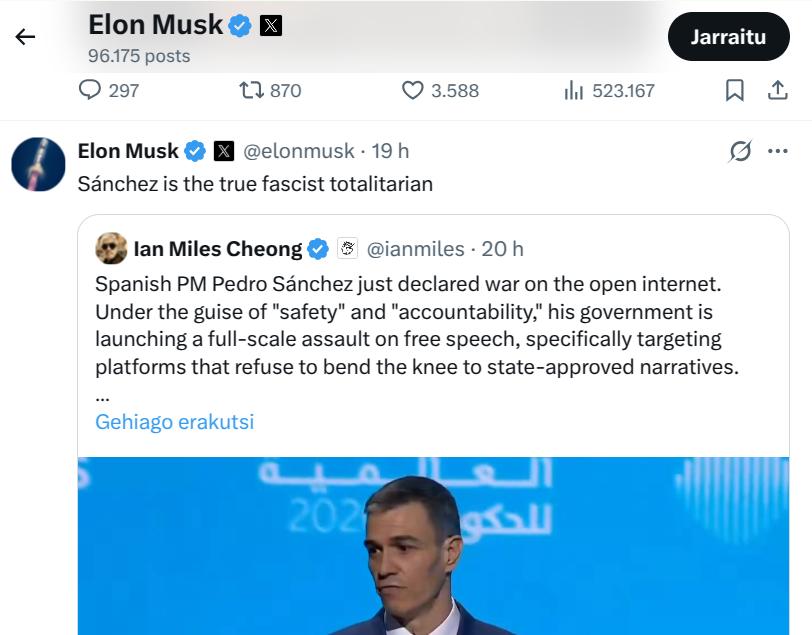Click the Jarraitu follow button
Viewport: 812px width, 635px height.
pyautogui.click(x=728, y=38)
